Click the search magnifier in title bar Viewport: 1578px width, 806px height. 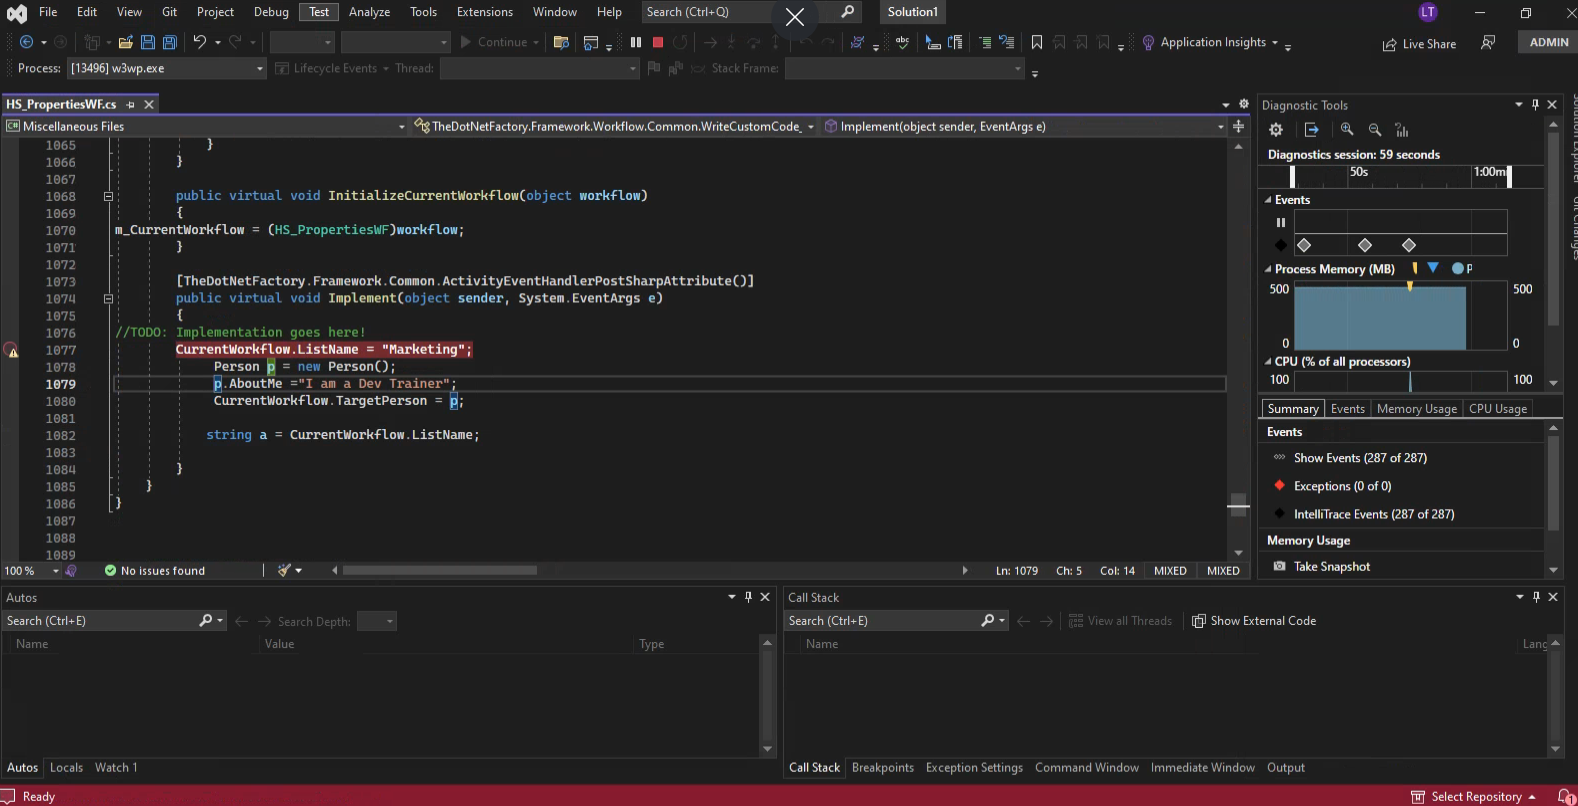coord(848,12)
